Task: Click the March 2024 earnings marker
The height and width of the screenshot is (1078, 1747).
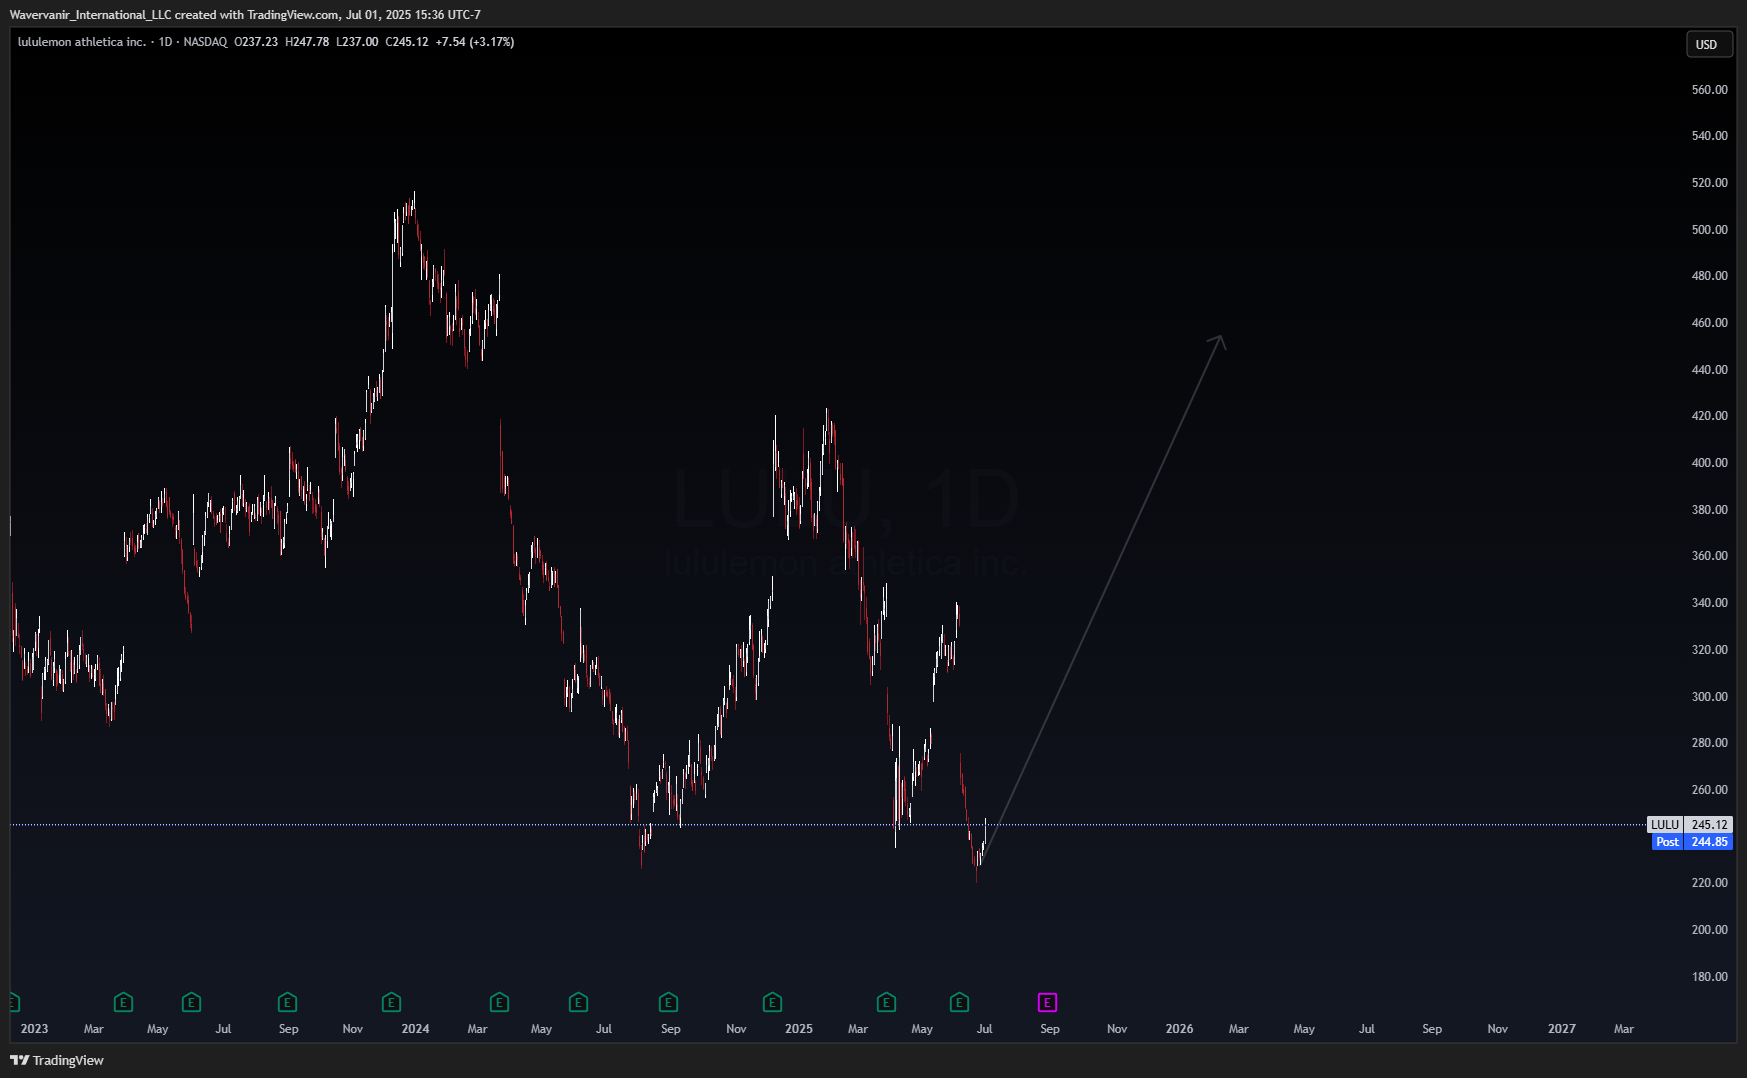Action: [x=499, y=1002]
